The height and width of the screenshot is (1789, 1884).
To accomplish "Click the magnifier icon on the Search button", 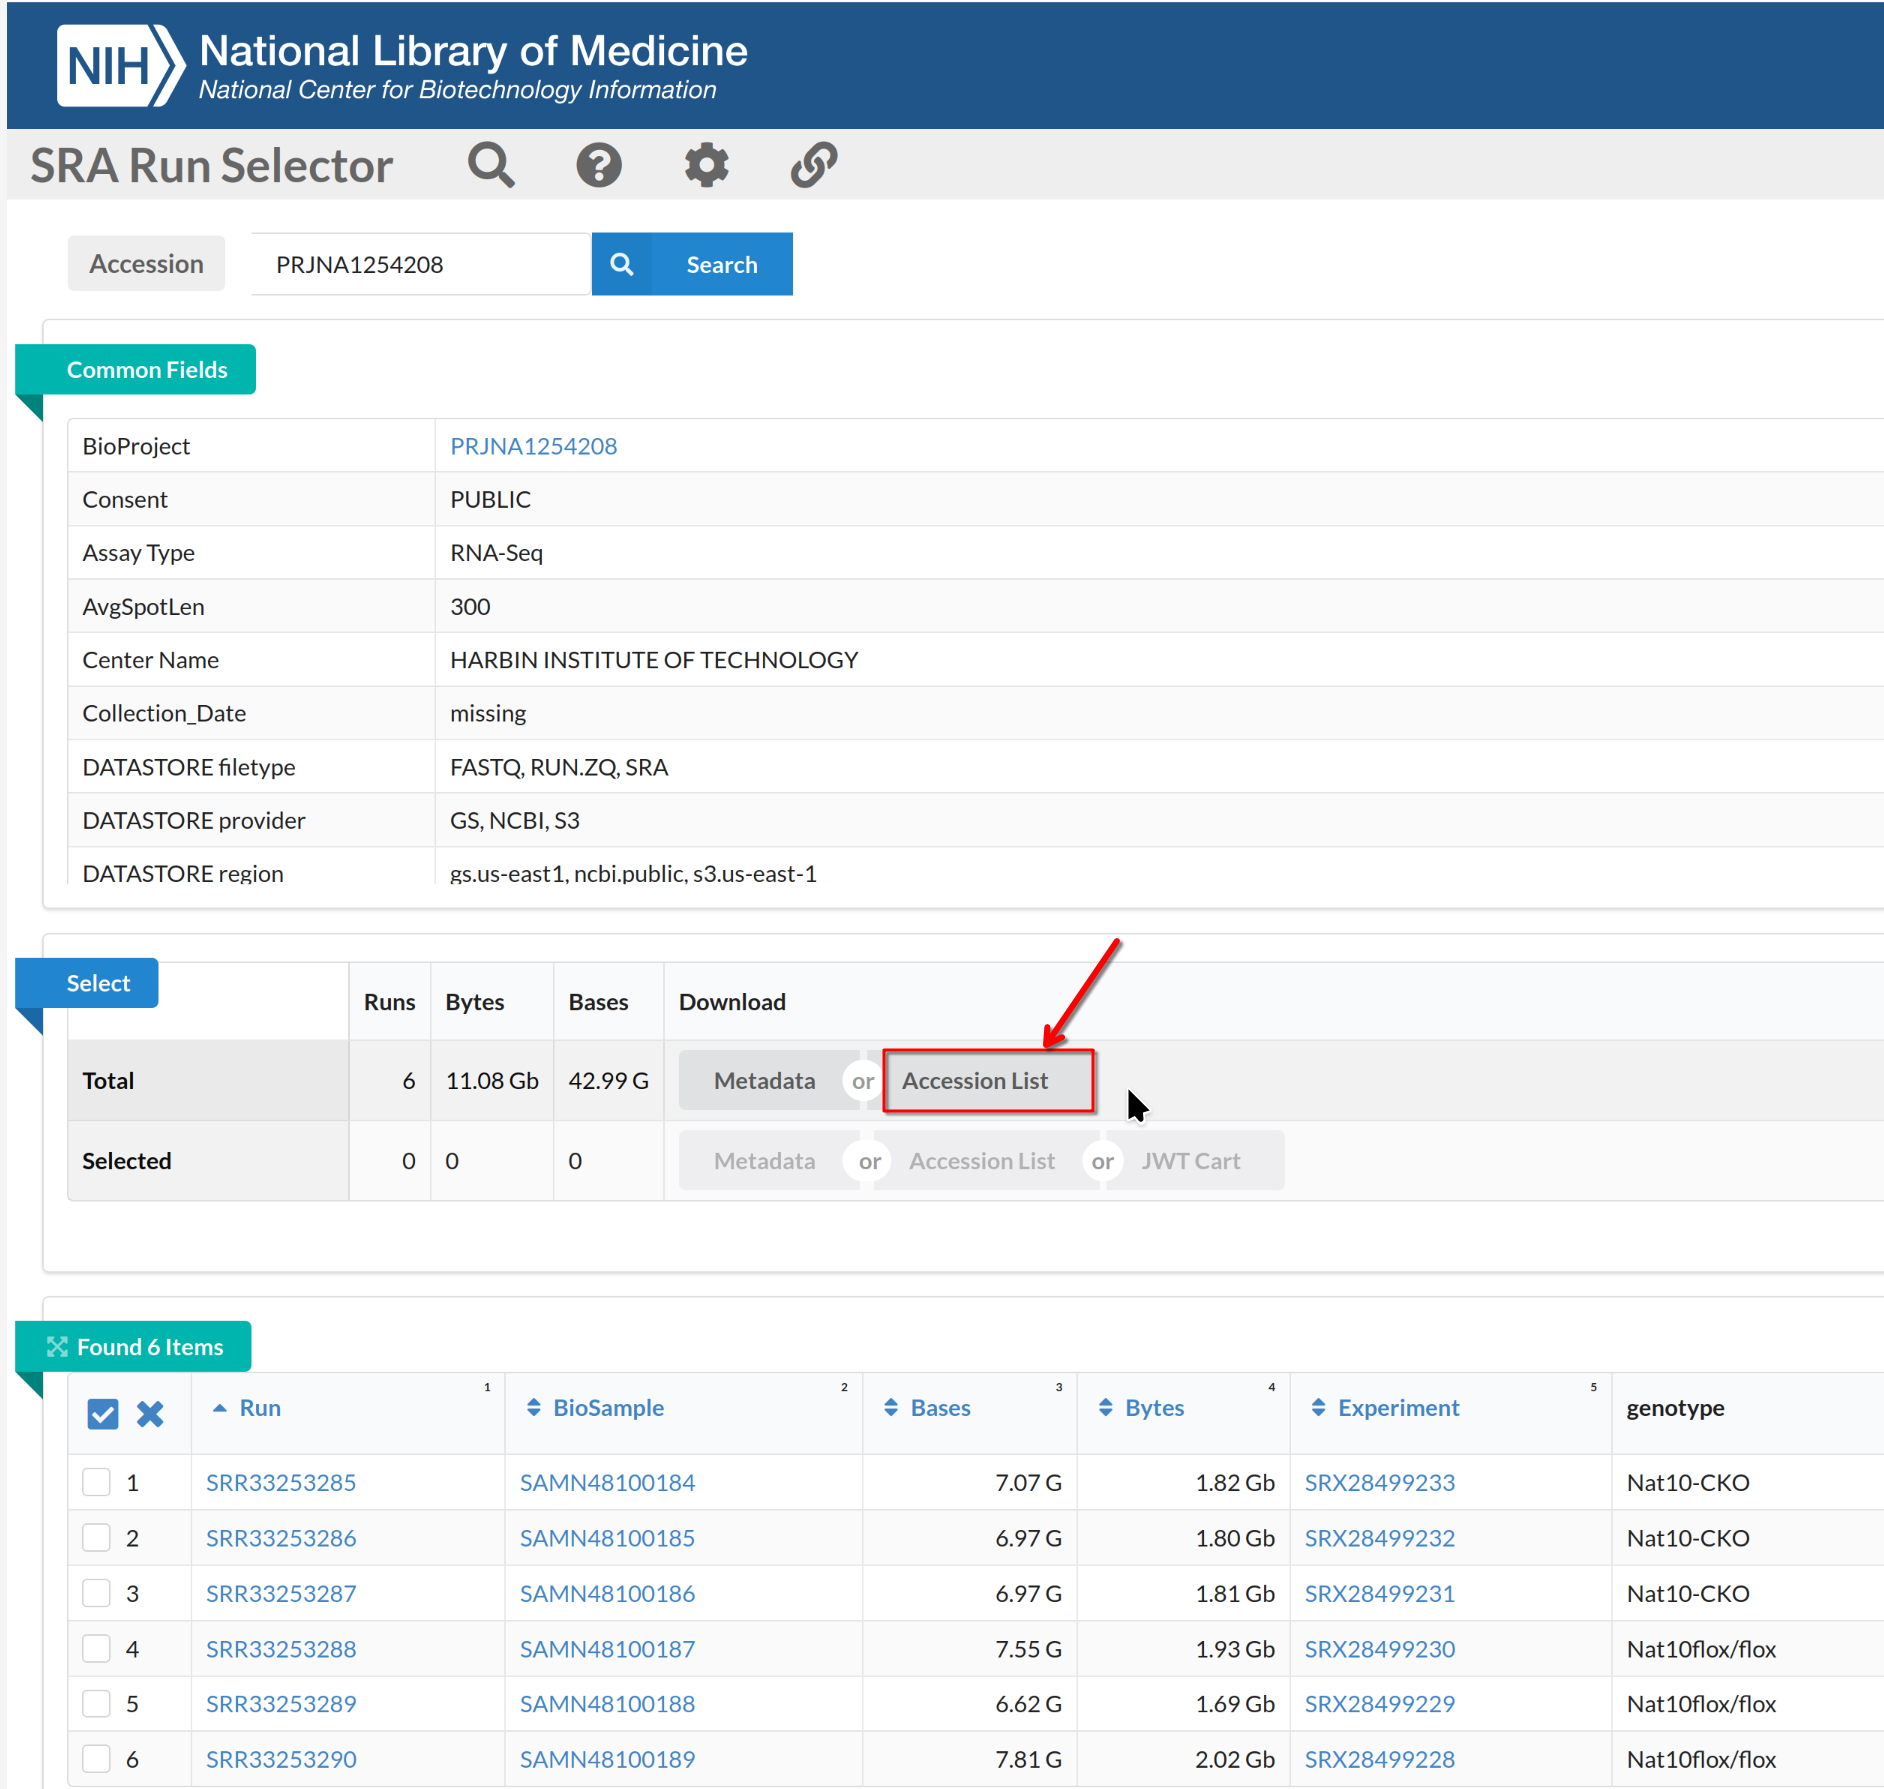I will pos(622,264).
